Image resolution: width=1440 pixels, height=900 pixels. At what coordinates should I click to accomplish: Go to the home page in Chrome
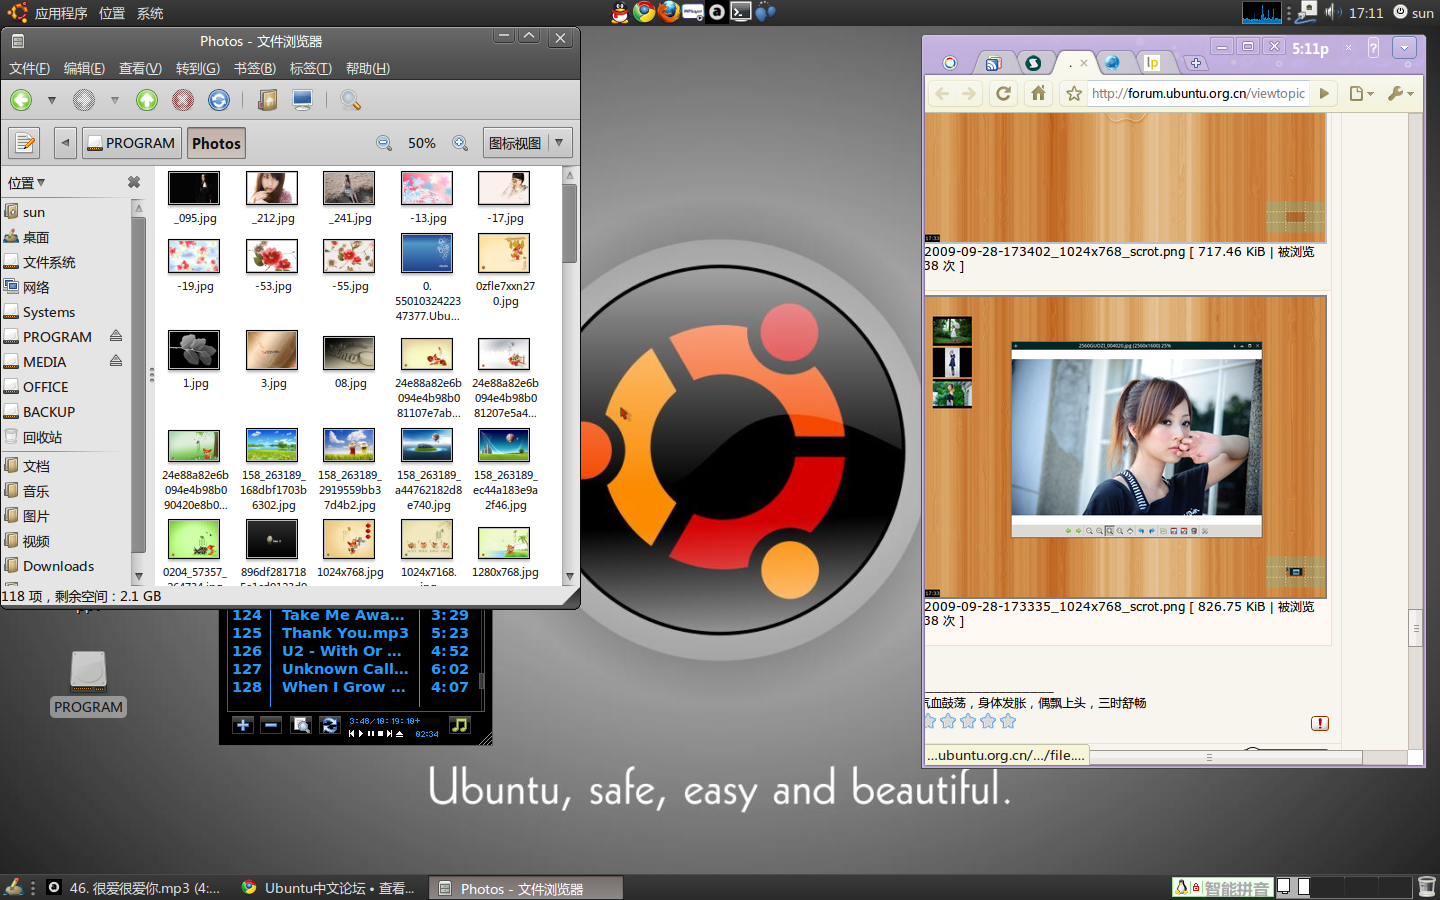click(1038, 93)
